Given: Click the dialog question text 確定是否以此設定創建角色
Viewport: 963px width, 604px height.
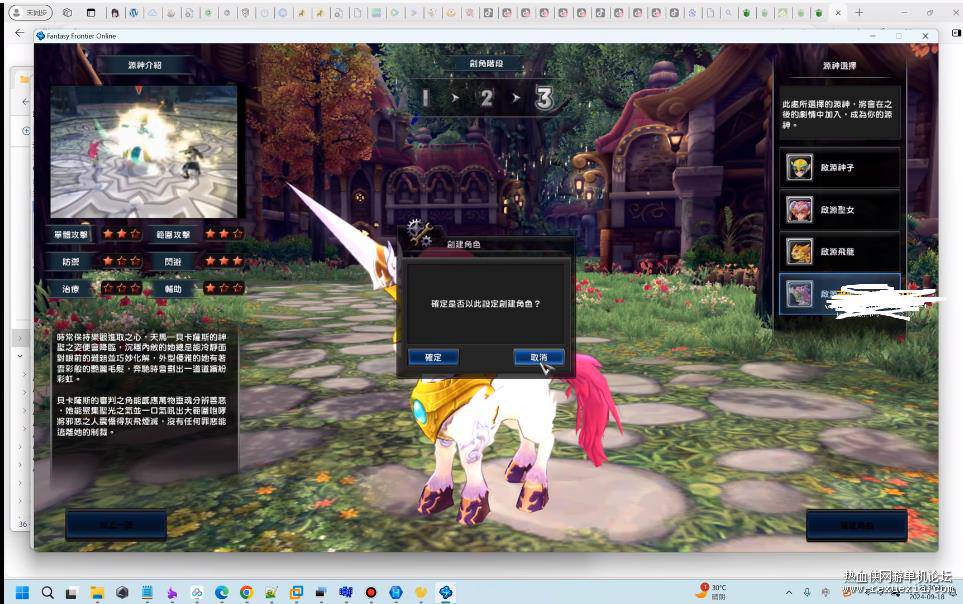Looking at the screenshot, I should 485,304.
